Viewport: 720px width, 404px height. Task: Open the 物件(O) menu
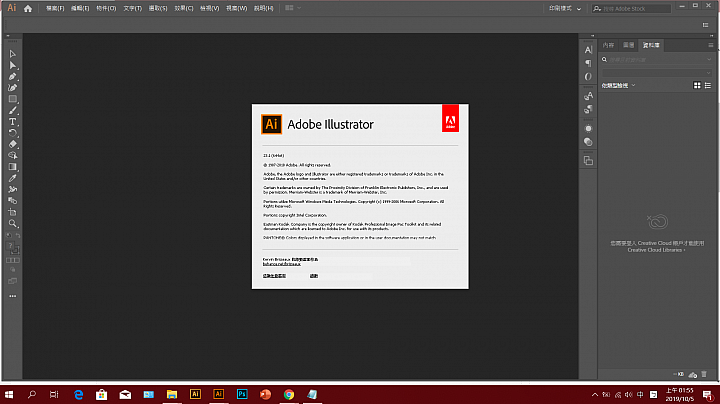(x=106, y=8)
